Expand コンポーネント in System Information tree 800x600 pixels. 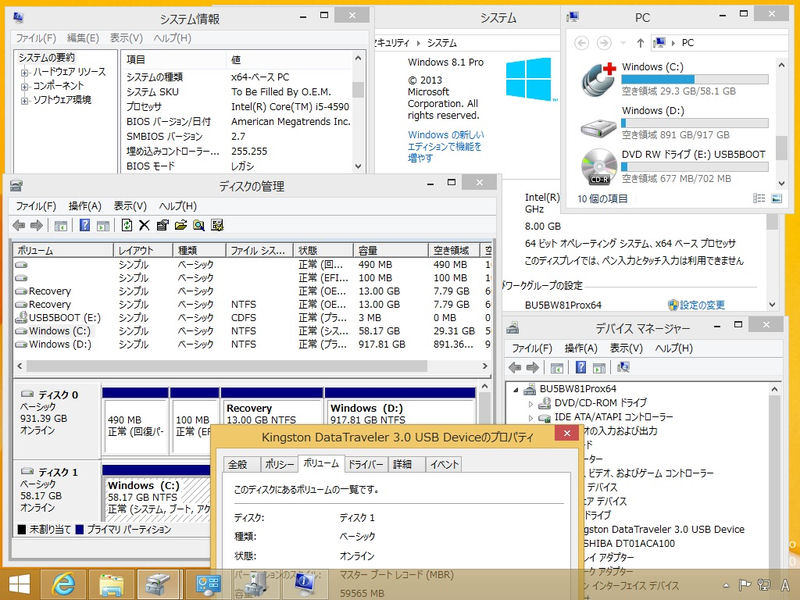tap(24, 86)
